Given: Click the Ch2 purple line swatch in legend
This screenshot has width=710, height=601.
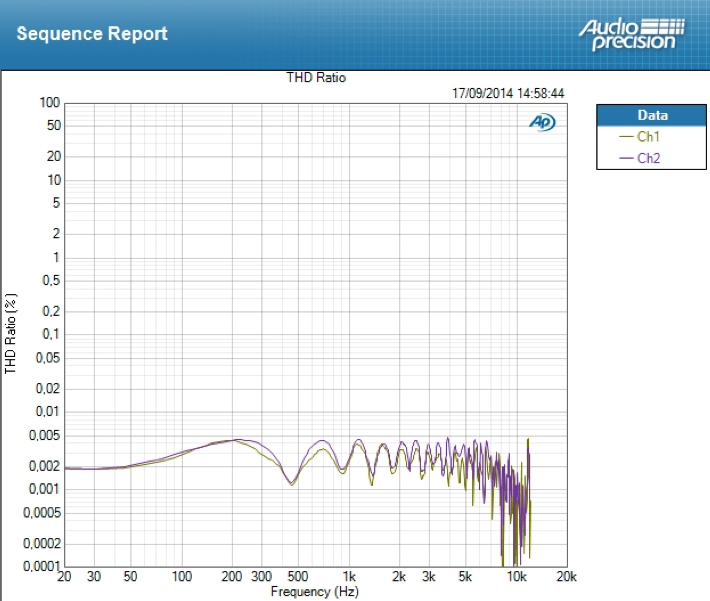Looking at the screenshot, I should click(x=627, y=158).
